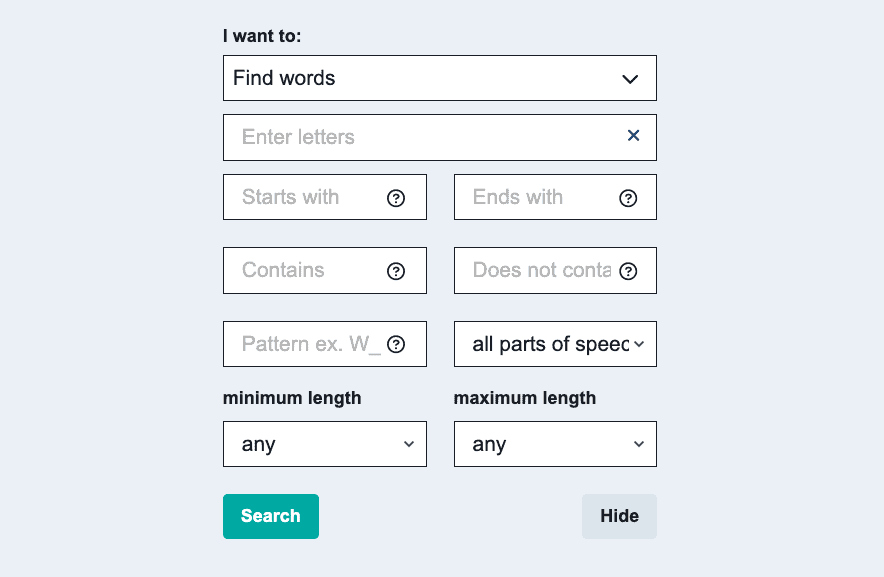Click the help icon in Starts with field
Screen dimensions: 884x577
click(396, 198)
